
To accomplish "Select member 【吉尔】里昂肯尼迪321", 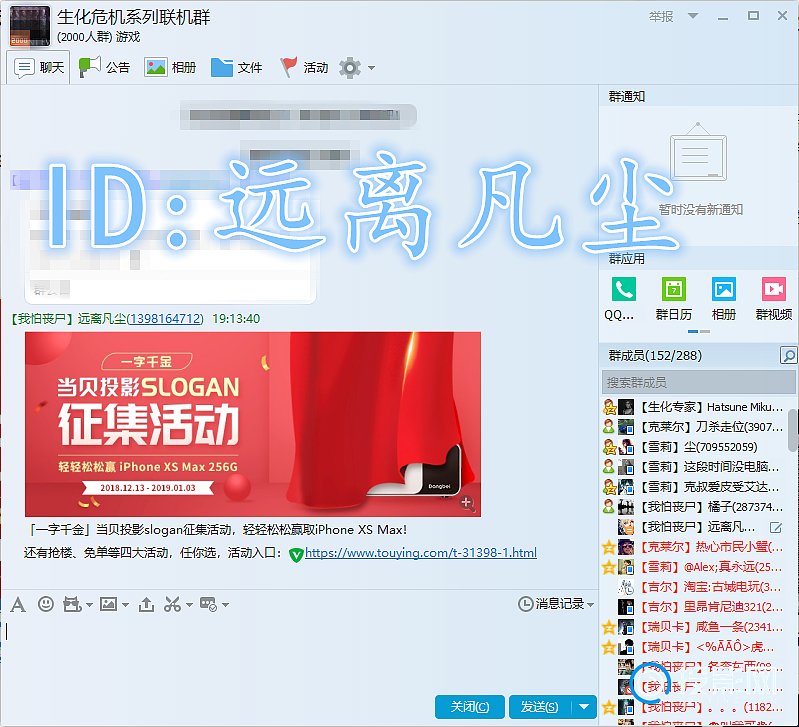I will point(693,607).
